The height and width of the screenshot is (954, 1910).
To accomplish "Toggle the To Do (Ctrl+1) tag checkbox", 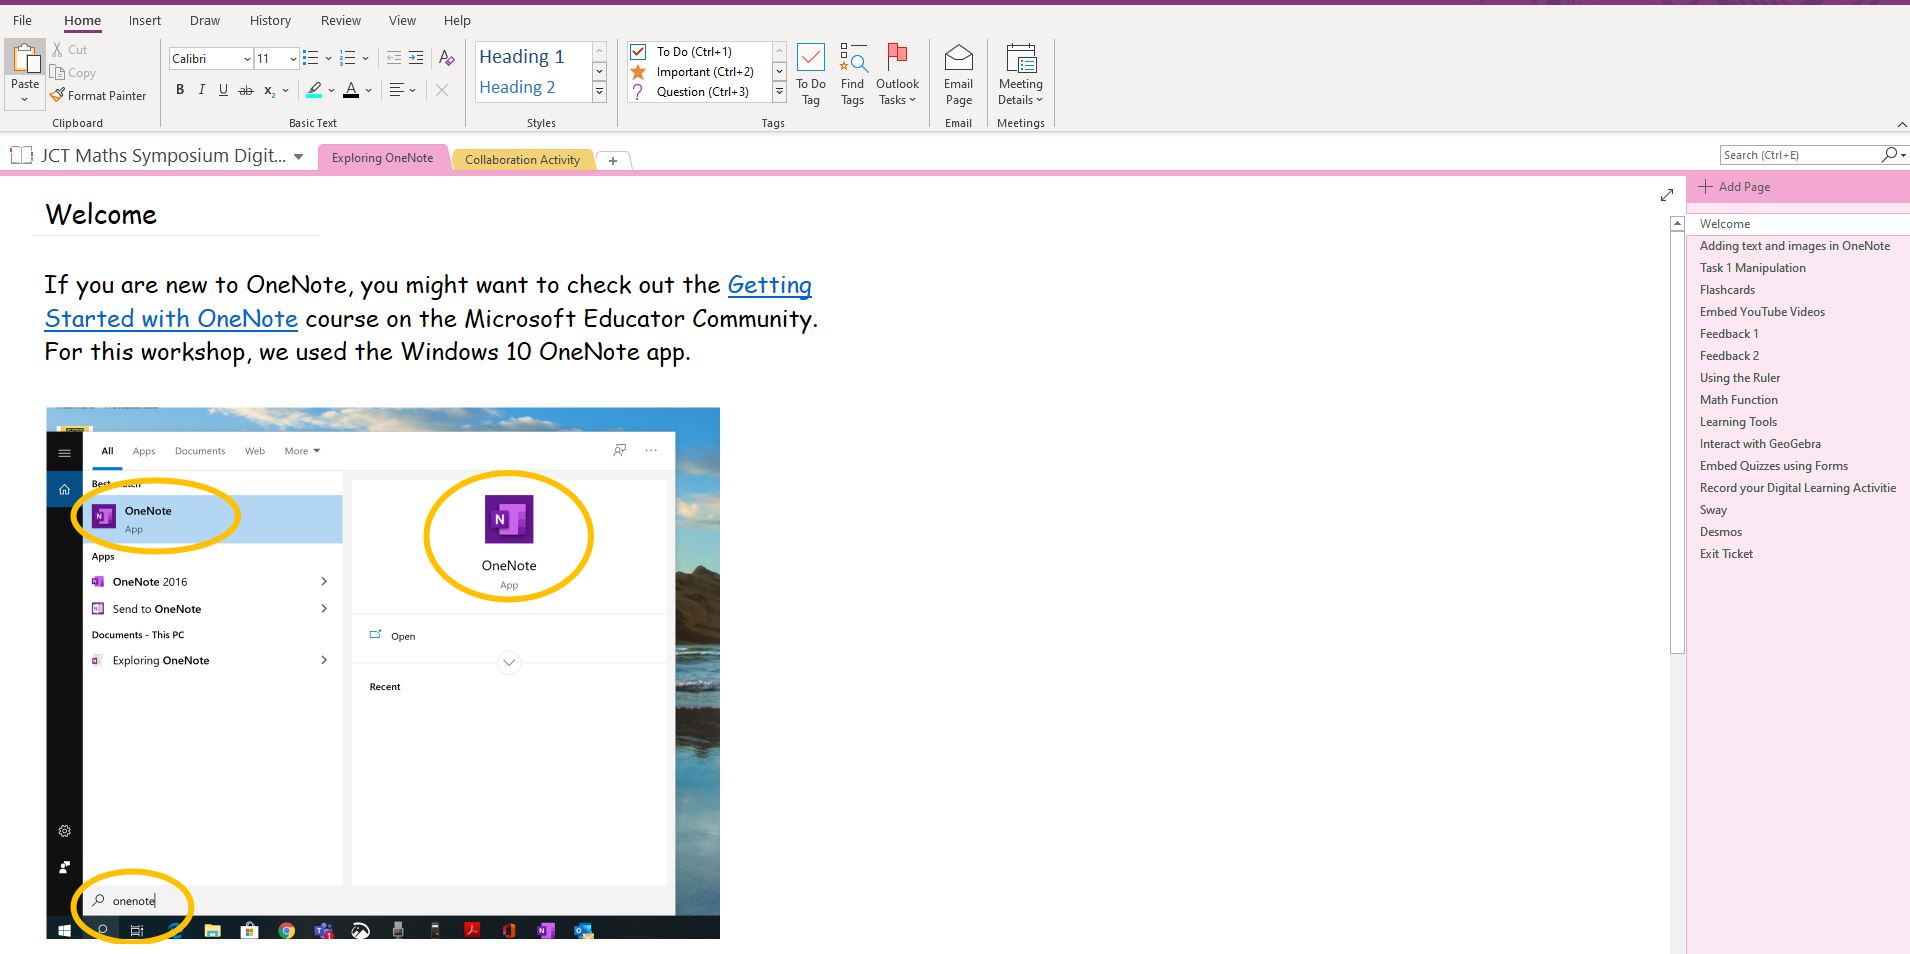I will tap(638, 51).
